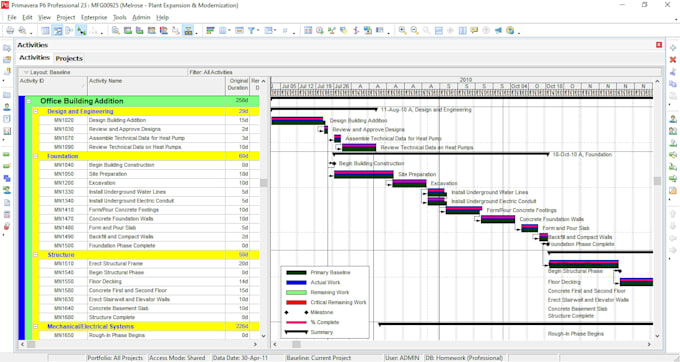680x362 pixels.
Task: Open the View menu
Action: 44,17
